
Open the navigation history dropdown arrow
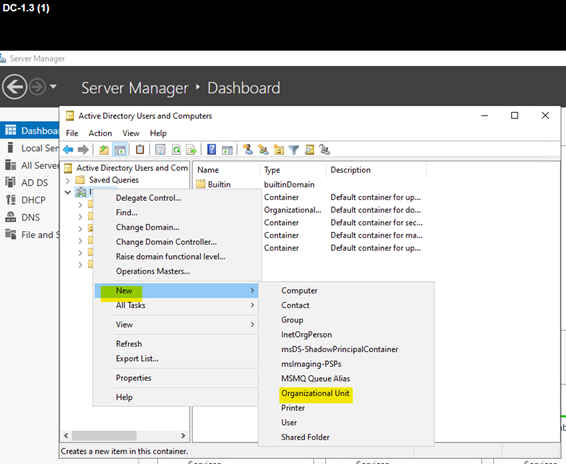pos(53,87)
